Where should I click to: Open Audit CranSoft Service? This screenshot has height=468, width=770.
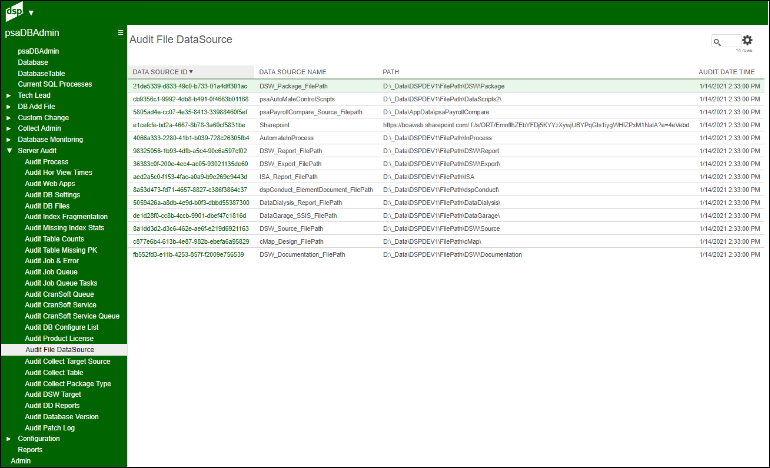pyautogui.click(x=60, y=305)
